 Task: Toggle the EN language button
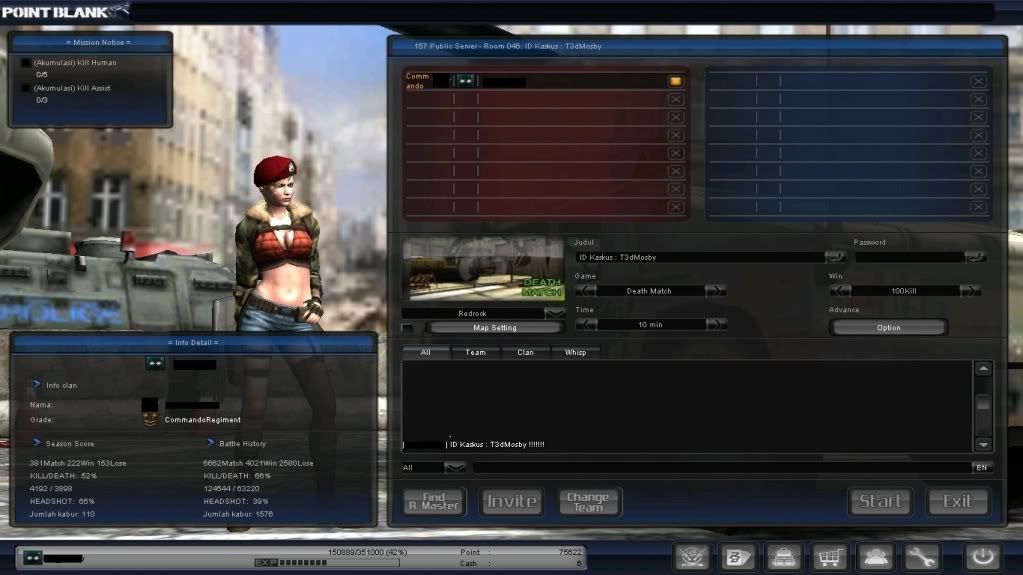(x=981, y=467)
